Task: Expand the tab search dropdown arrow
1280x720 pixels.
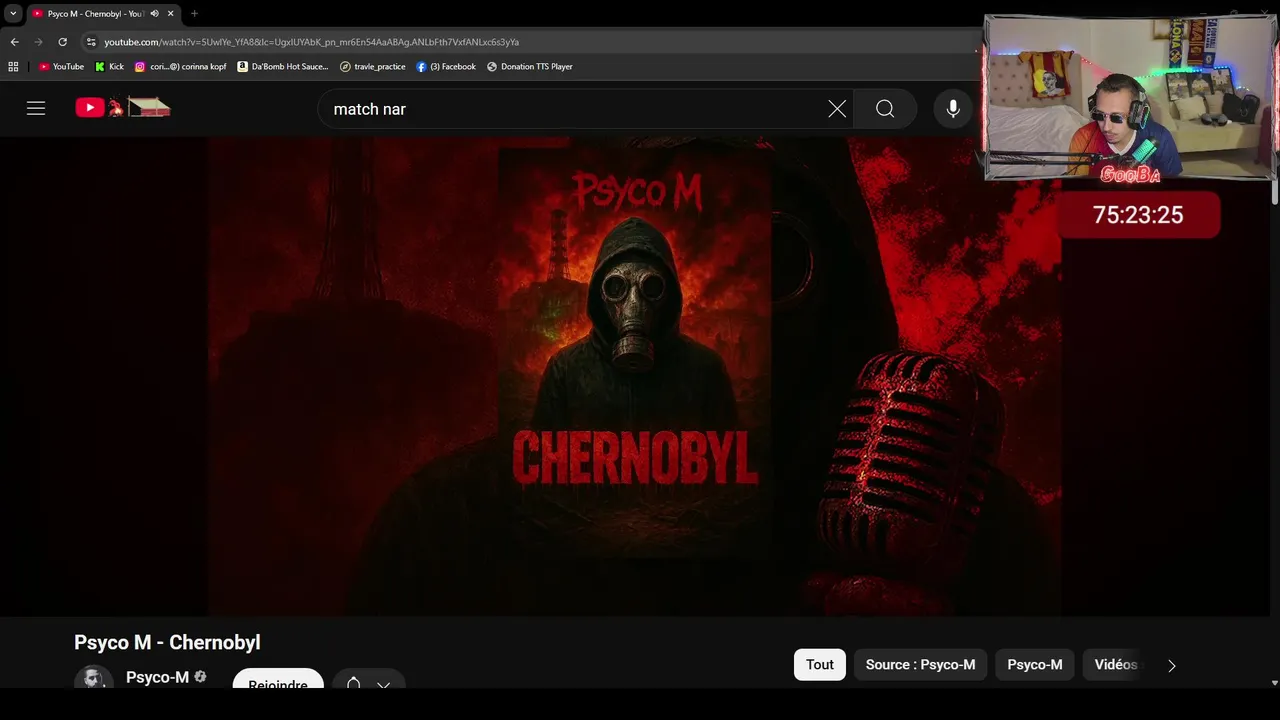Action: click(x=13, y=14)
